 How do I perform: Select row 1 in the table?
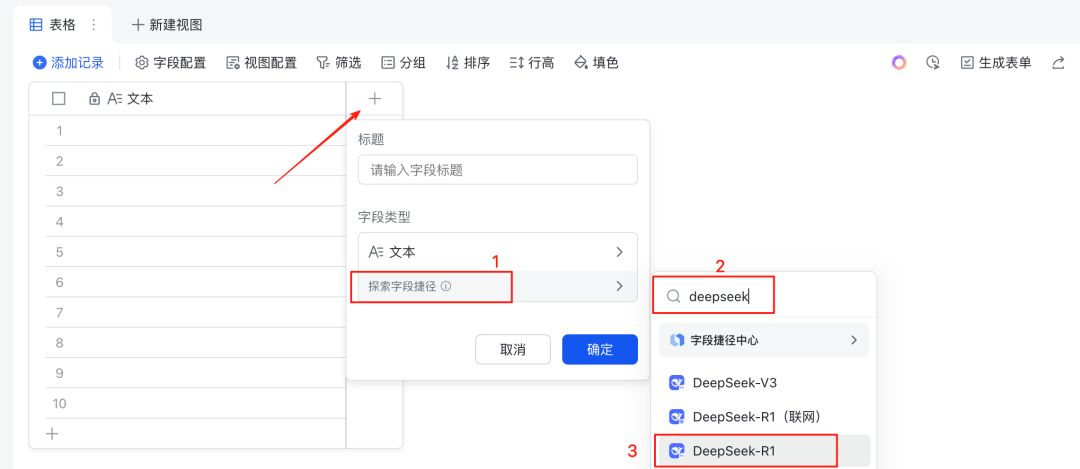pos(59,130)
